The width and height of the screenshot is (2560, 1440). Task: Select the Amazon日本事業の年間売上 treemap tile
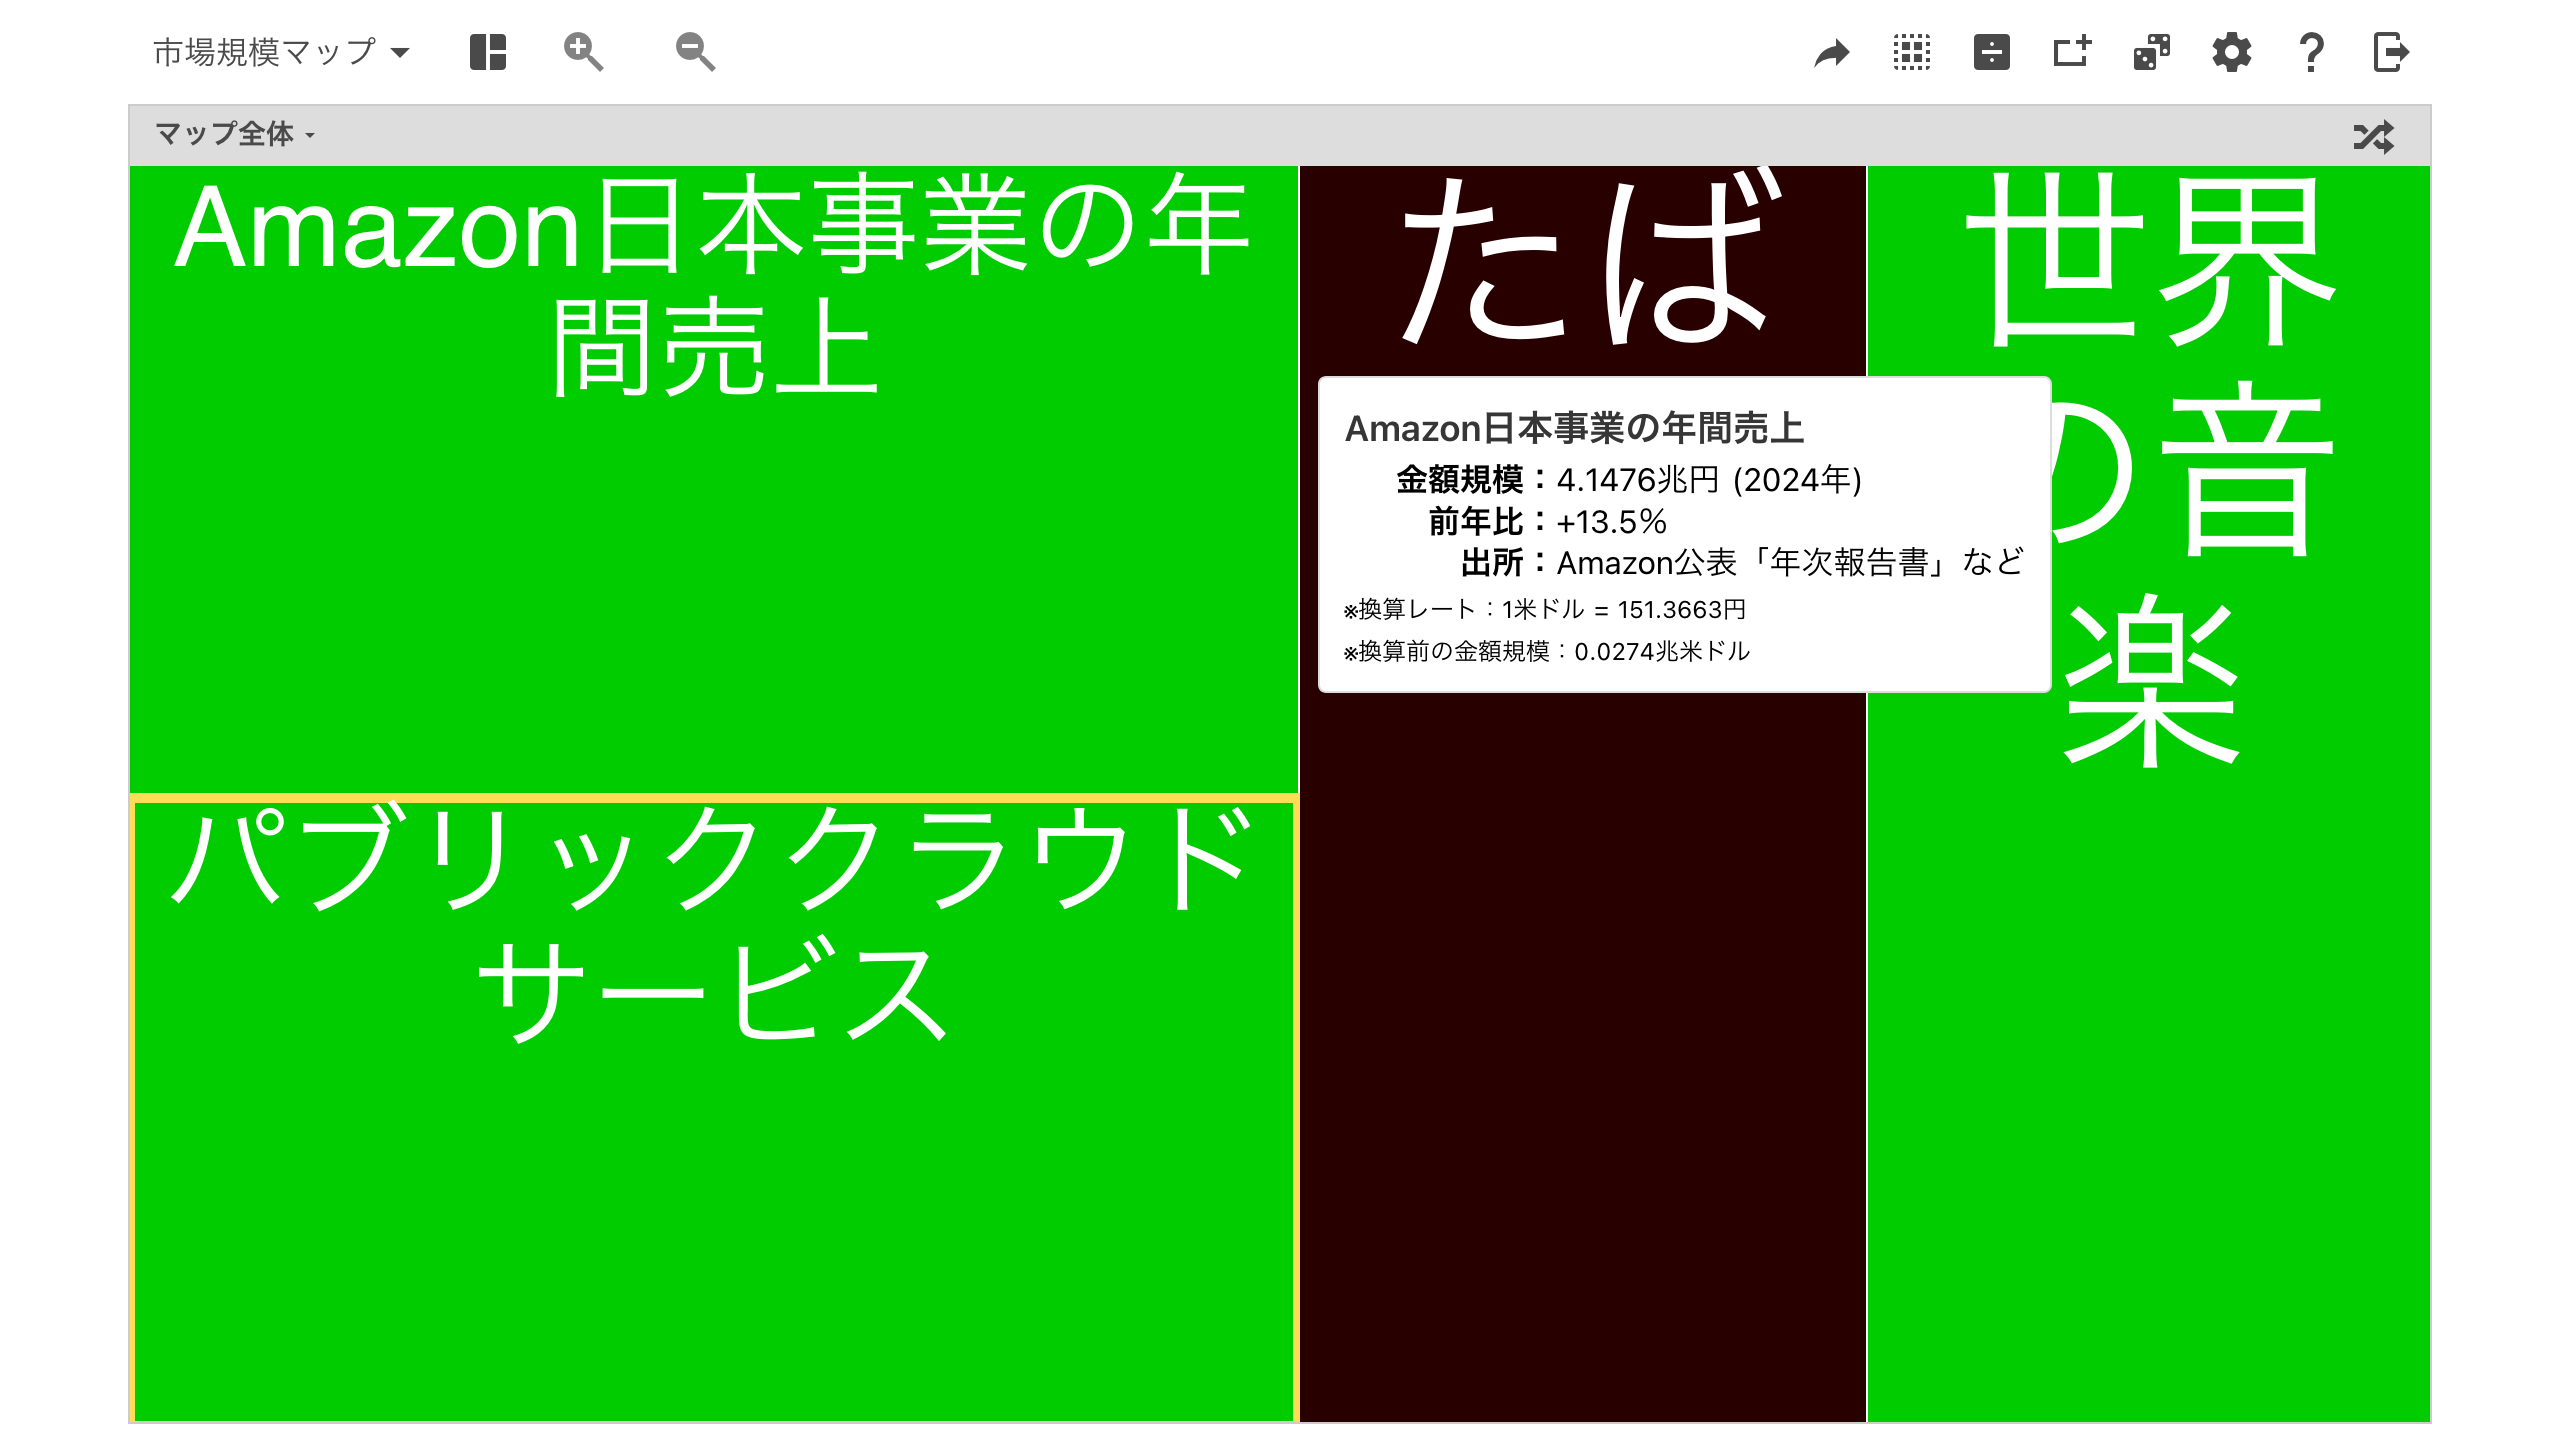pos(713,480)
